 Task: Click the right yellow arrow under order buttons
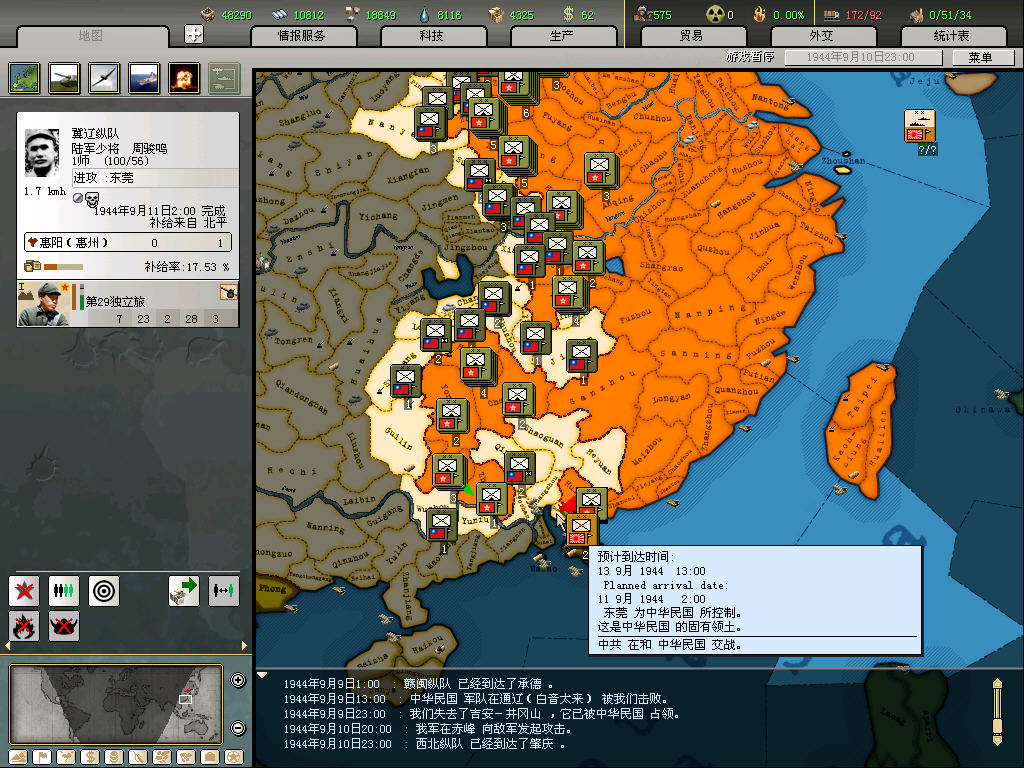tap(244, 645)
